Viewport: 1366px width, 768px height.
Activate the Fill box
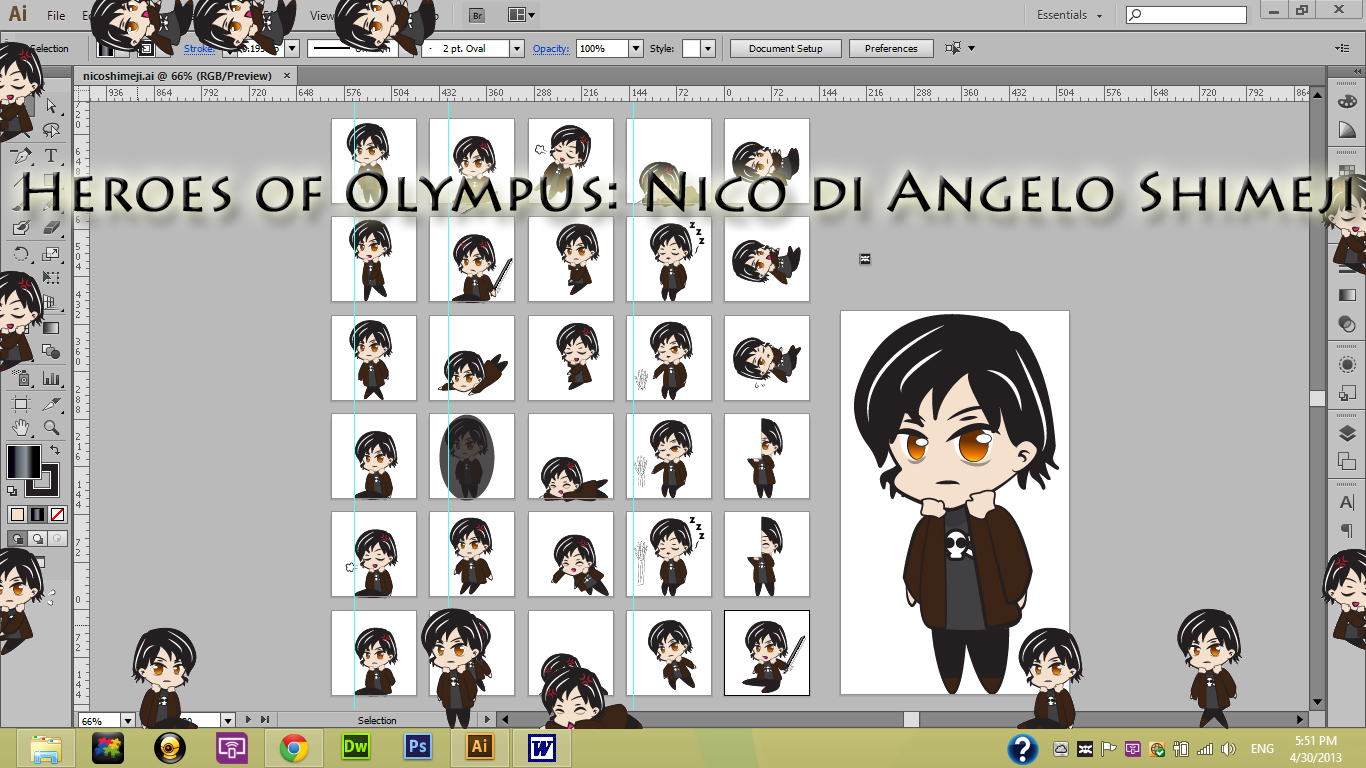23,461
